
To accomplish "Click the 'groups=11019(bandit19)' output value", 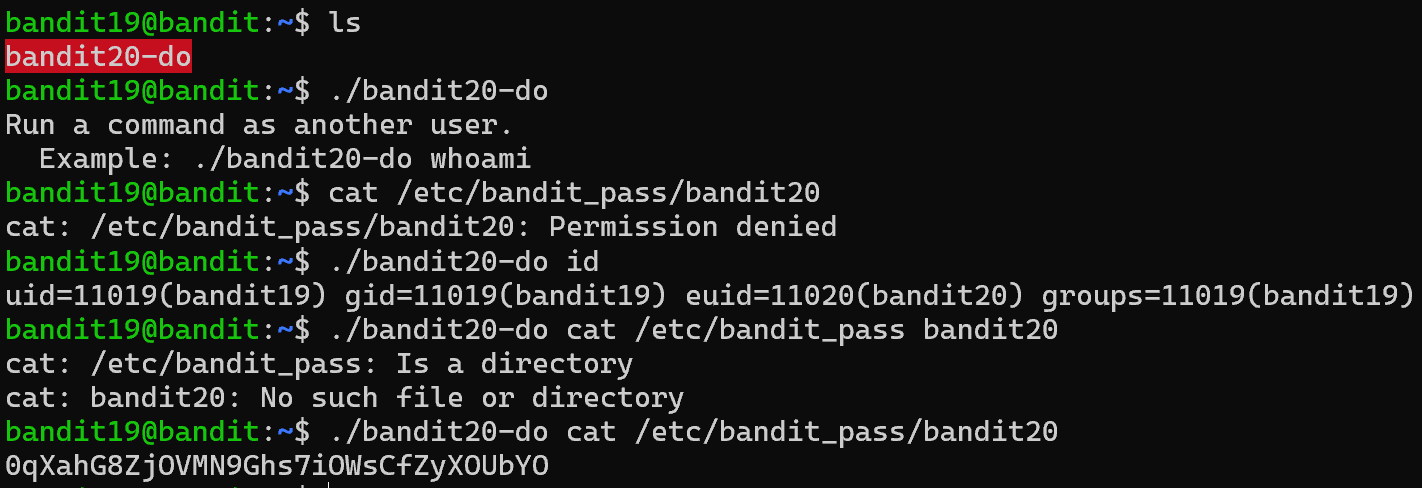I will pyautogui.click(x=1228, y=295).
